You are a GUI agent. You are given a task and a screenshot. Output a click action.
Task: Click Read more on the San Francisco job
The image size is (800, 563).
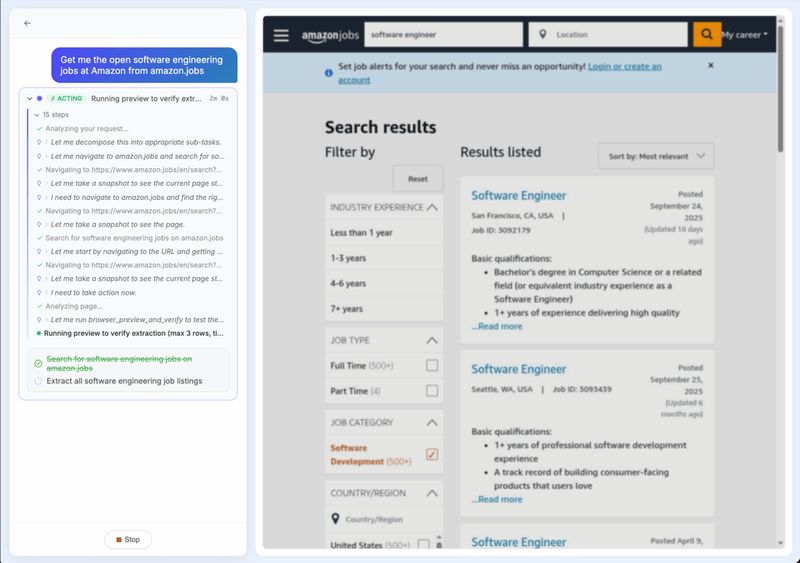(x=497, y=326)
